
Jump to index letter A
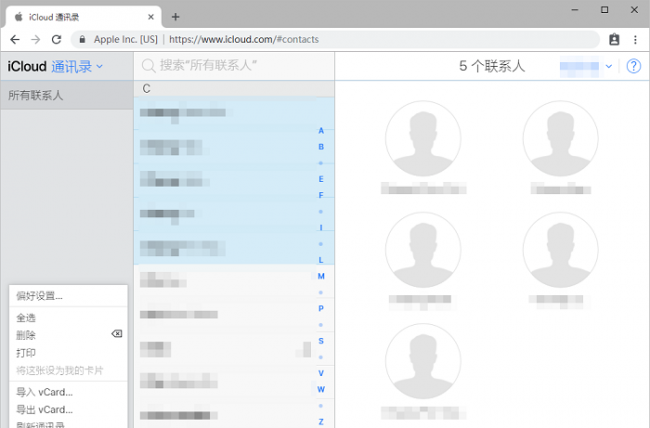321,131
